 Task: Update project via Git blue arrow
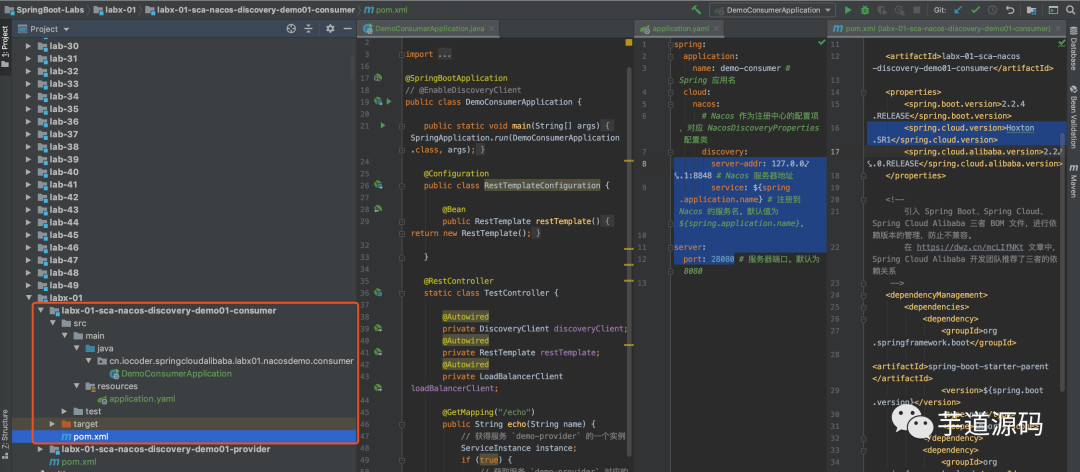click(x=958, y=10)
